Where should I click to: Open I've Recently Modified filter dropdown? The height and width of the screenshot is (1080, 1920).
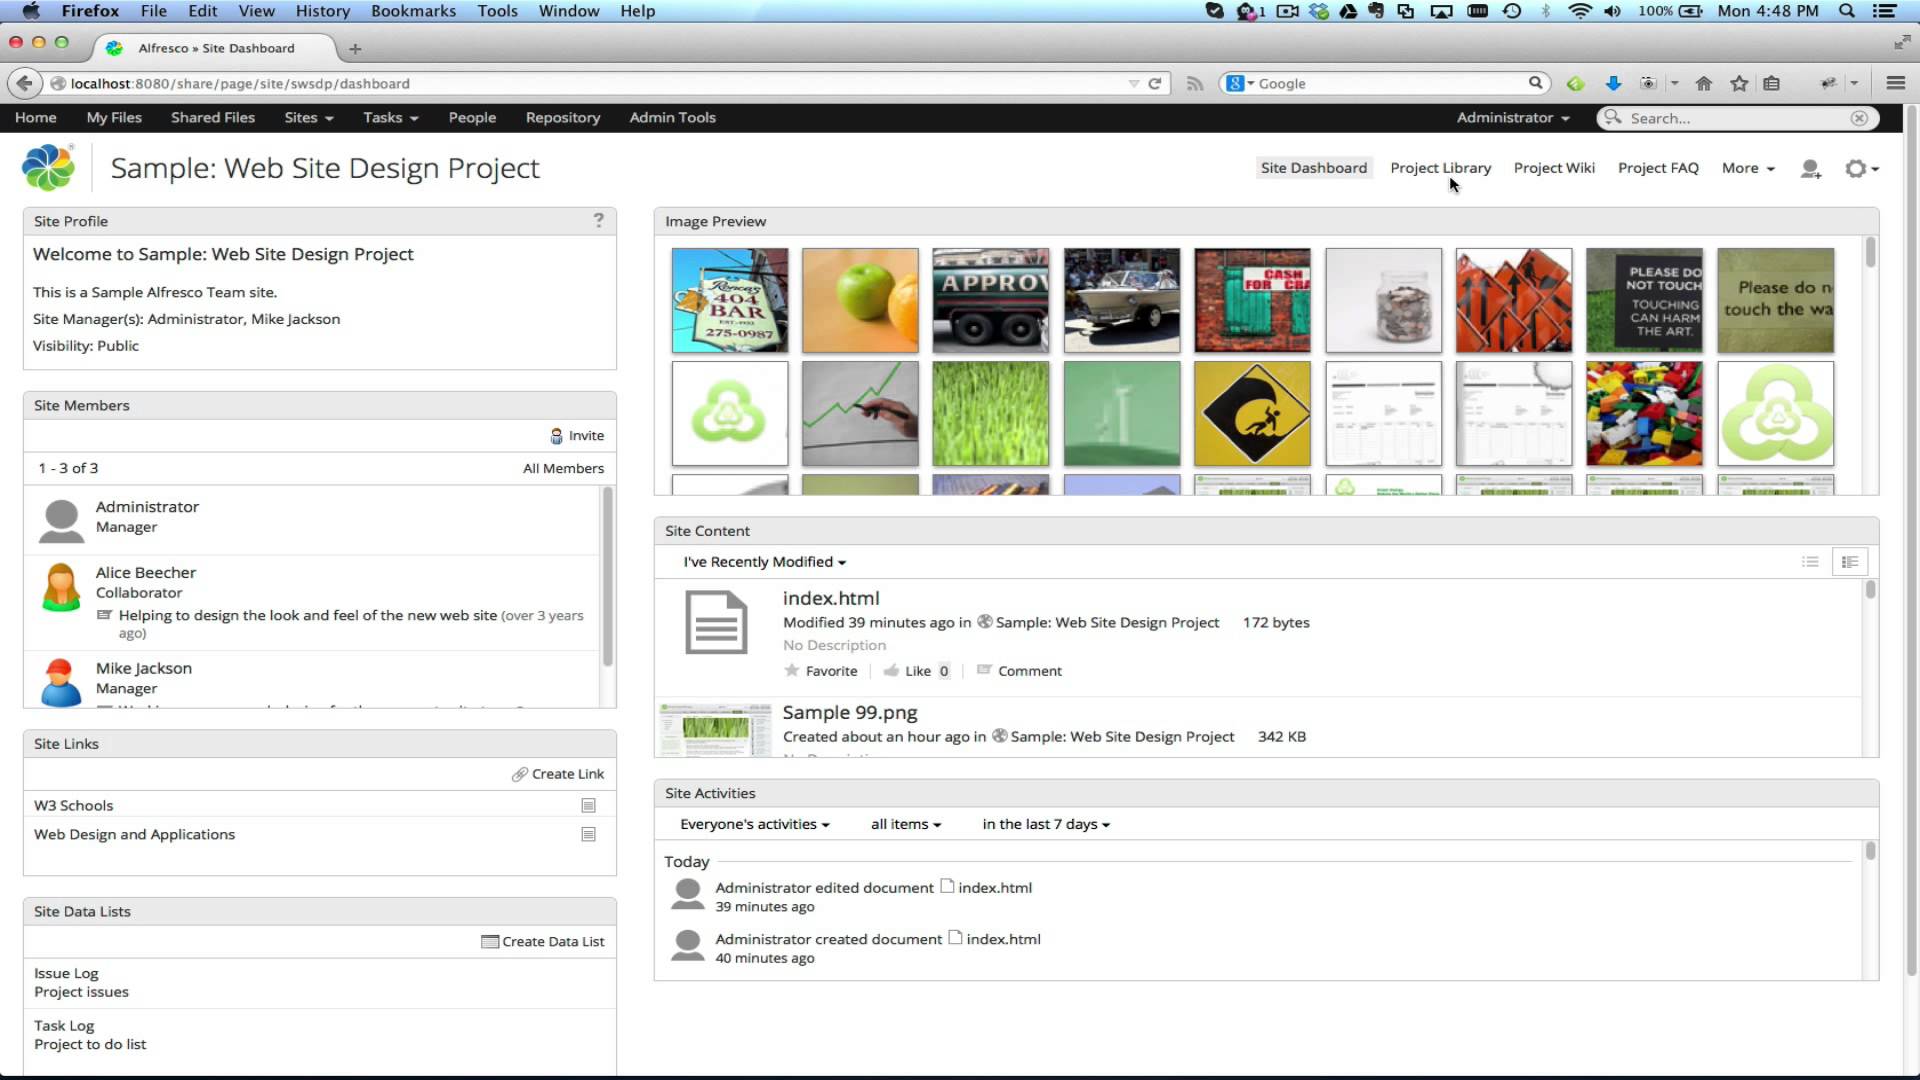(x=764, y=562)
